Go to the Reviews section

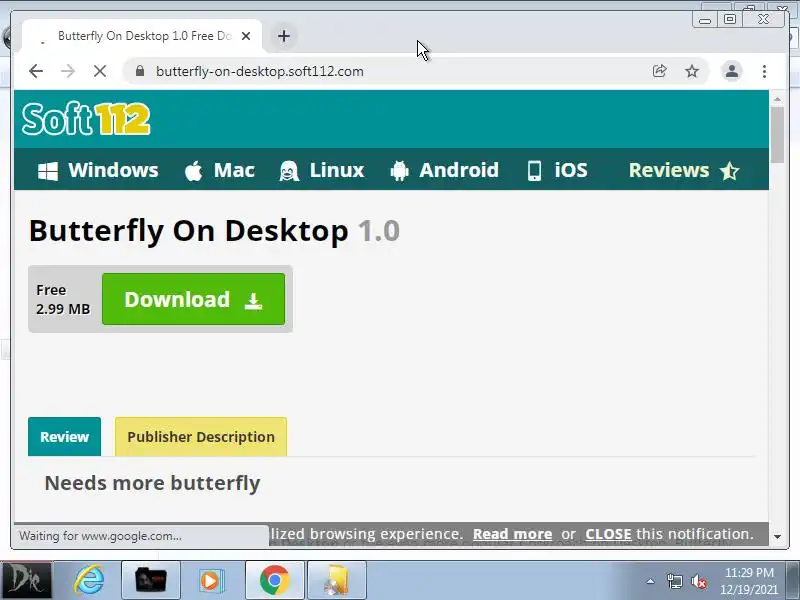click(684, 170)
